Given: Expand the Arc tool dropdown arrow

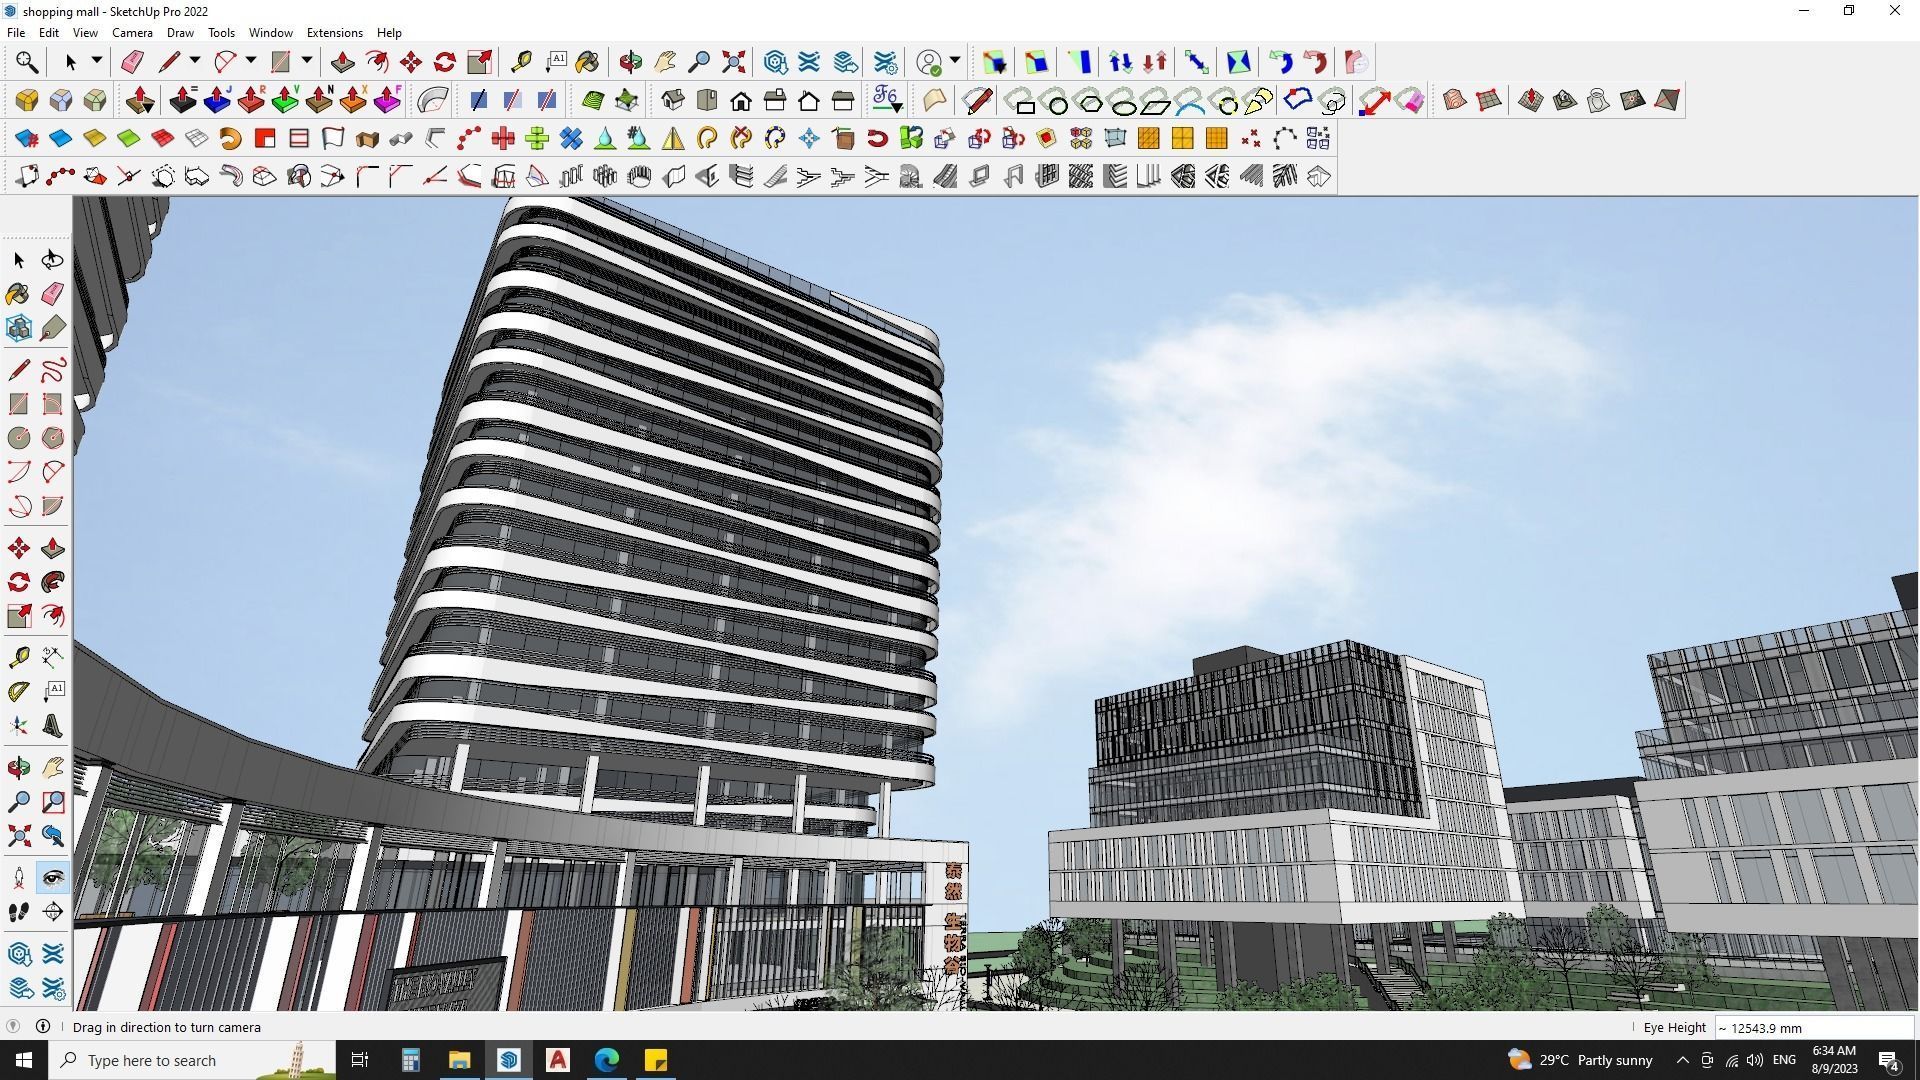Looking at the screenshot, I should (x=251, y=61).
